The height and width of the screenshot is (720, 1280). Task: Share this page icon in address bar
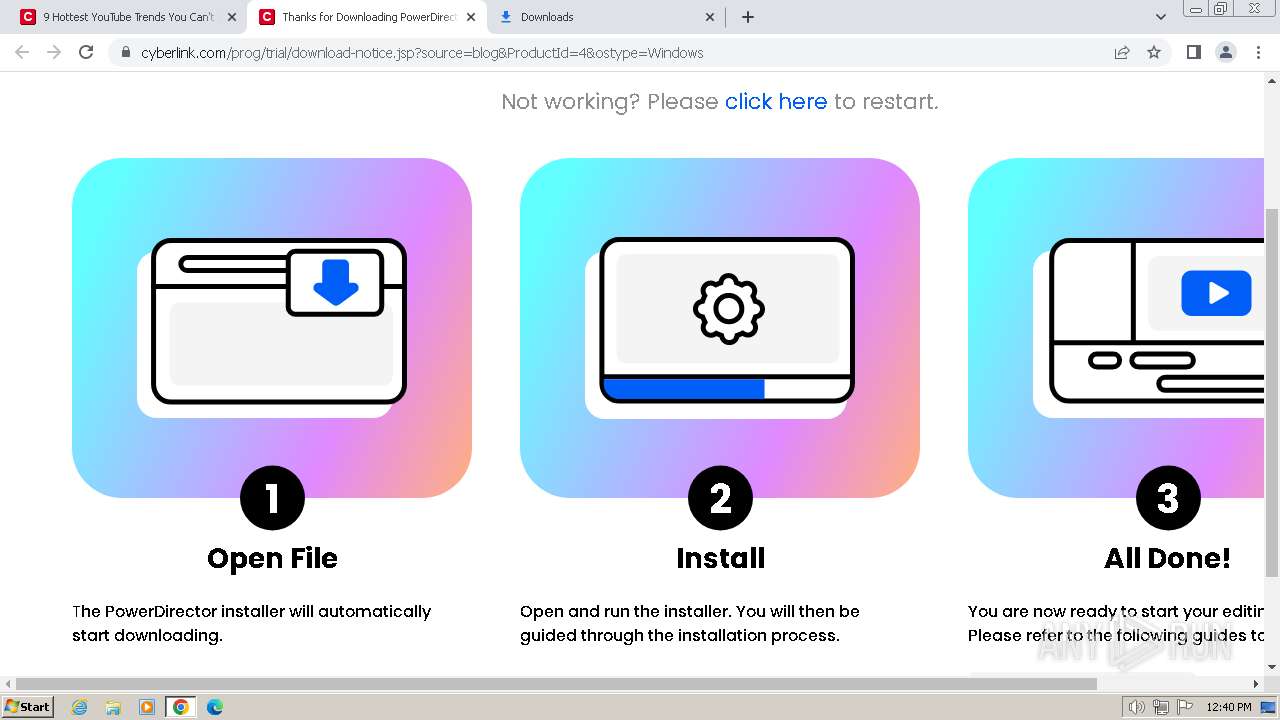pyautogui.click(x=1122, y=53)
